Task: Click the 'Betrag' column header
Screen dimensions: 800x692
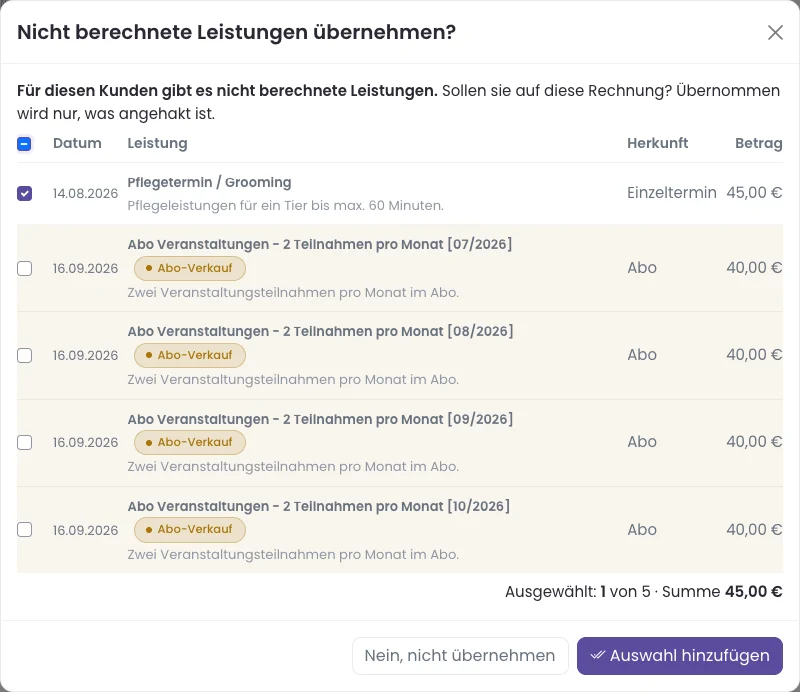Action: pyautogui.click(x=759, y=143)
